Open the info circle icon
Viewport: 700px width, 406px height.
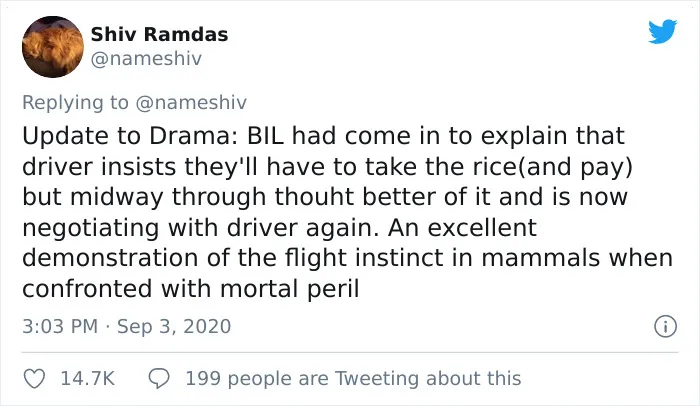pyautogui.click(x=665, y=326)
